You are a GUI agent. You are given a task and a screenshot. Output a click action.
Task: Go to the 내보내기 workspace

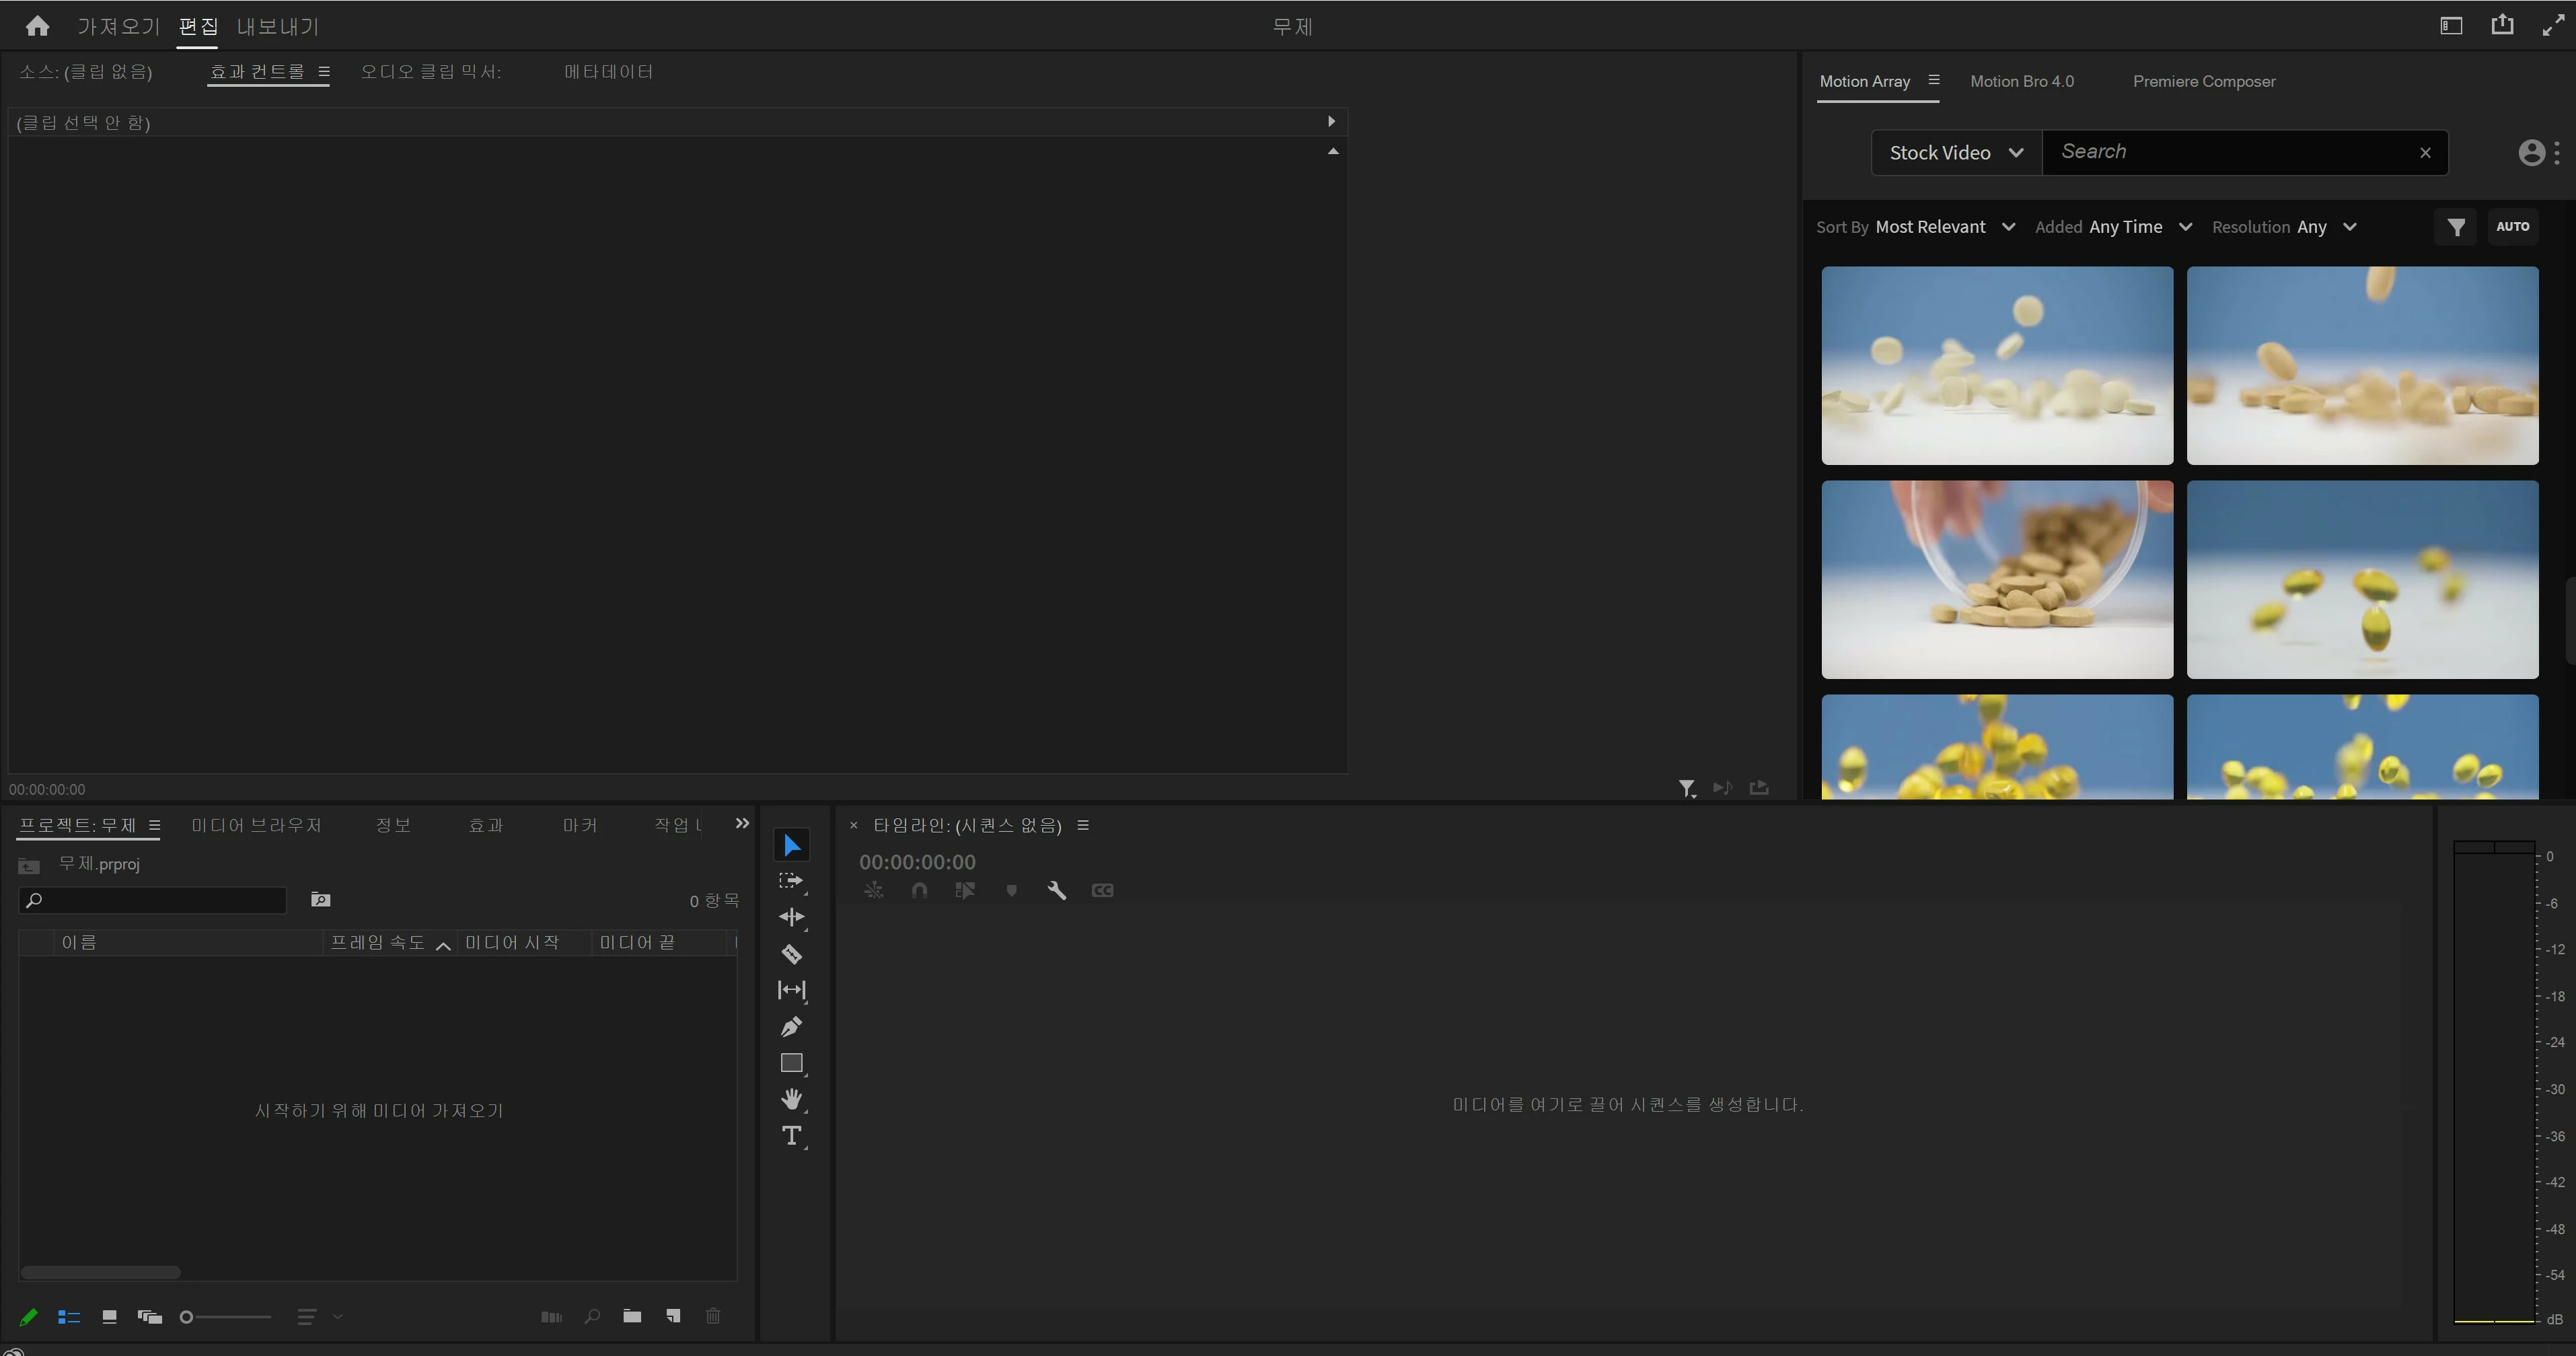(x=277, y=26)
